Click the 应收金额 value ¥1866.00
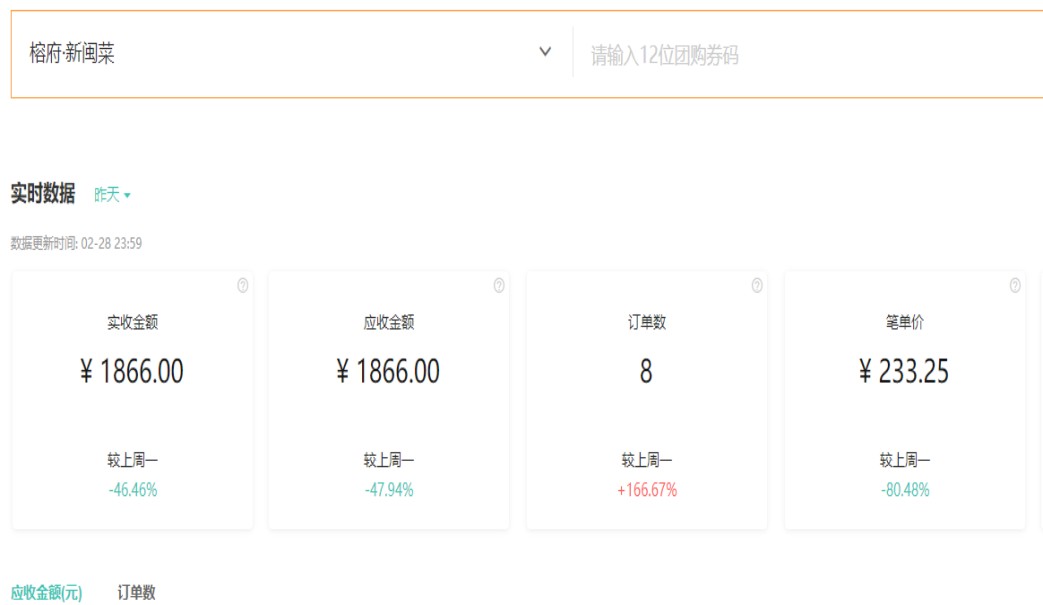This screenshot has height=605, width=1043. point(388,372)
